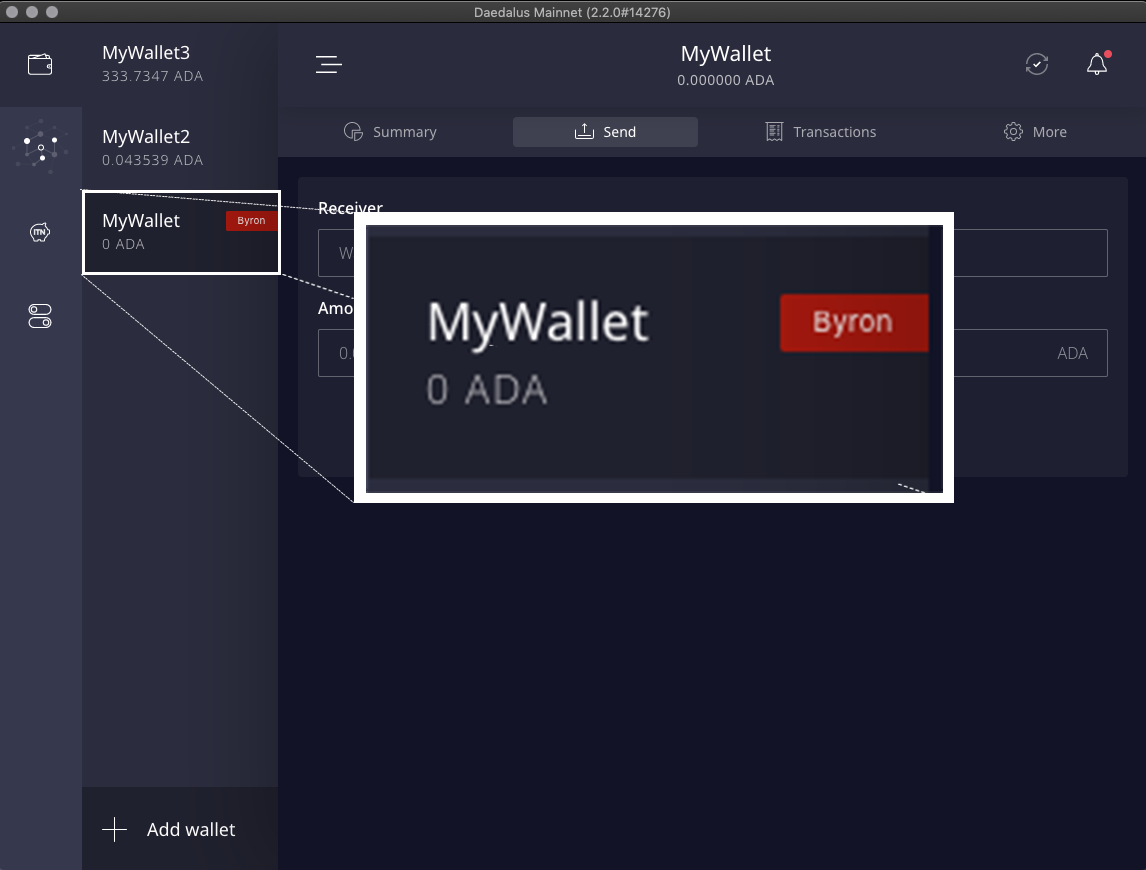This screenshot has height=870, width=1146.
Task: Switch to the Summary tab
Action: point(390,132)
